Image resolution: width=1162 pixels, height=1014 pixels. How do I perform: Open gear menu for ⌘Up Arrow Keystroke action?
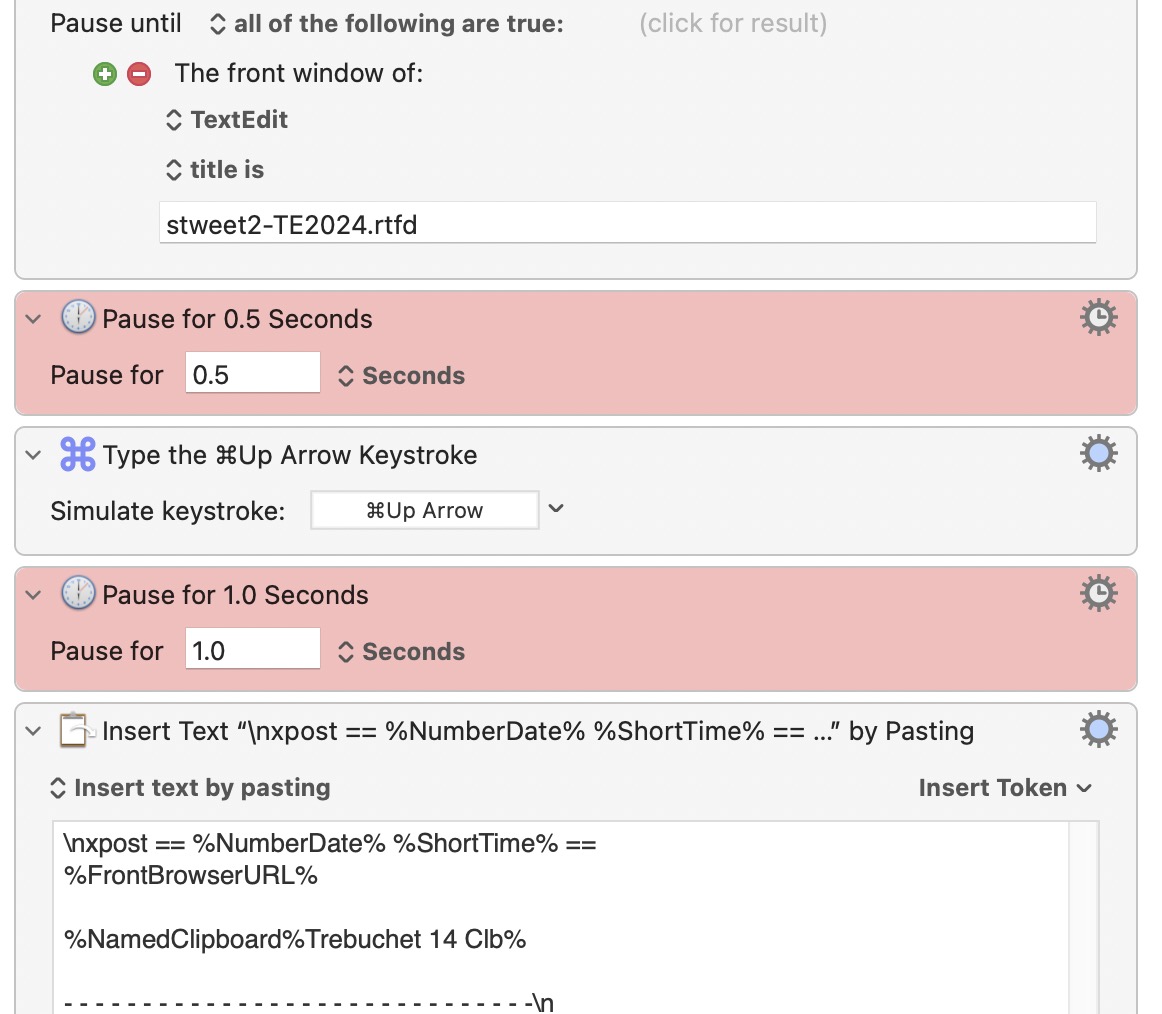point(1098,454)
